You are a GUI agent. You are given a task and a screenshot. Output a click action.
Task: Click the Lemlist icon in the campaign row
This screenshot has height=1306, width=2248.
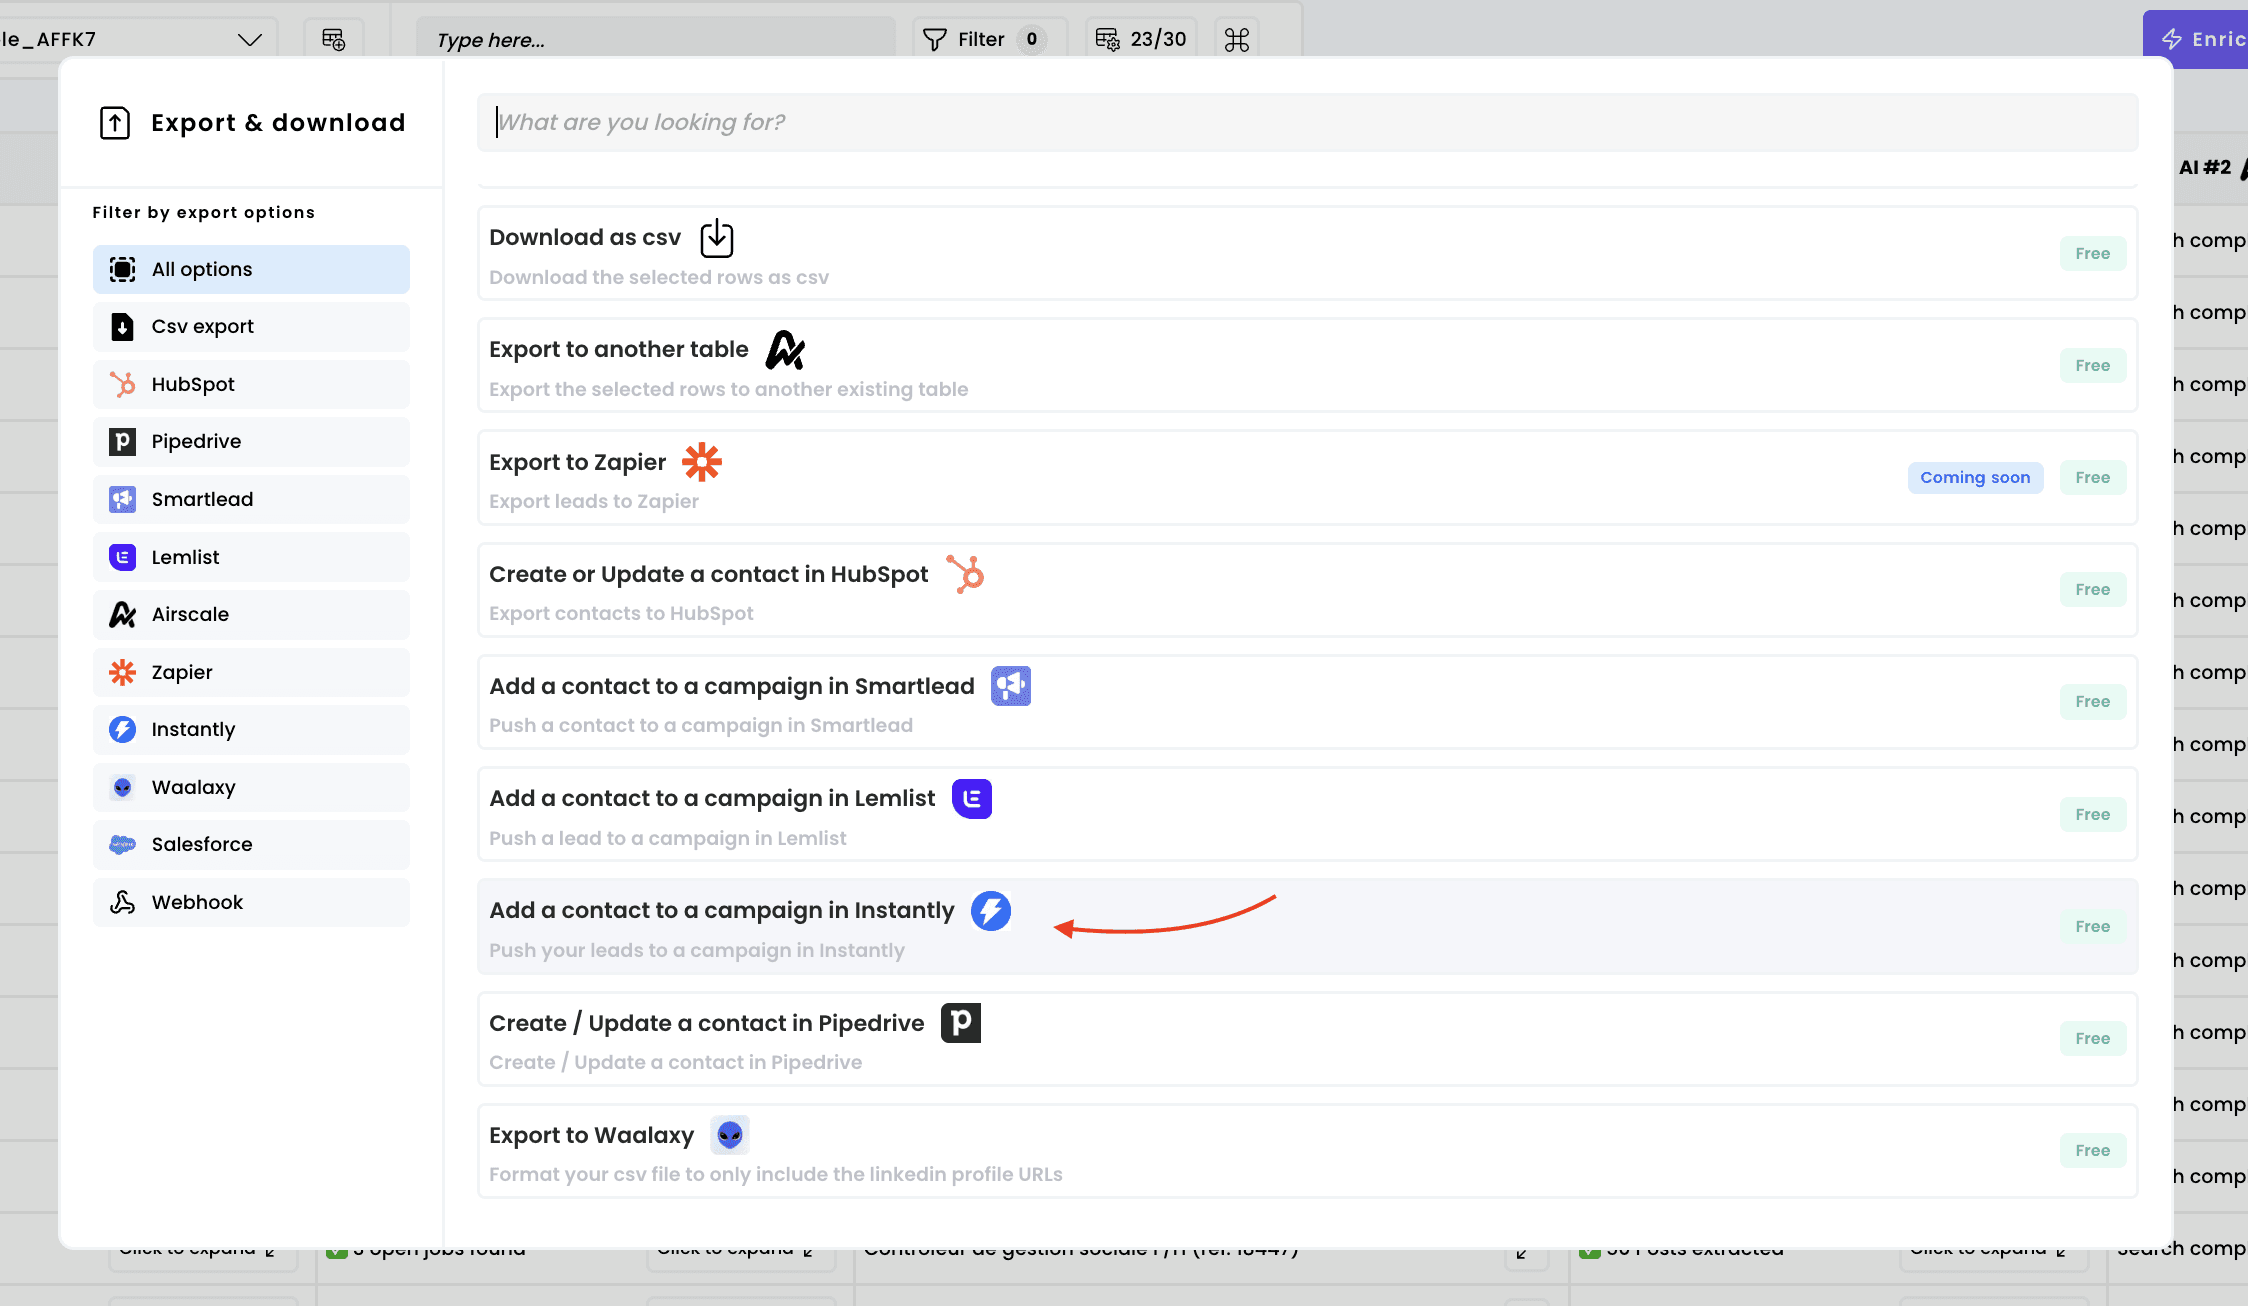pyautogui.click(x=971, y=798)
